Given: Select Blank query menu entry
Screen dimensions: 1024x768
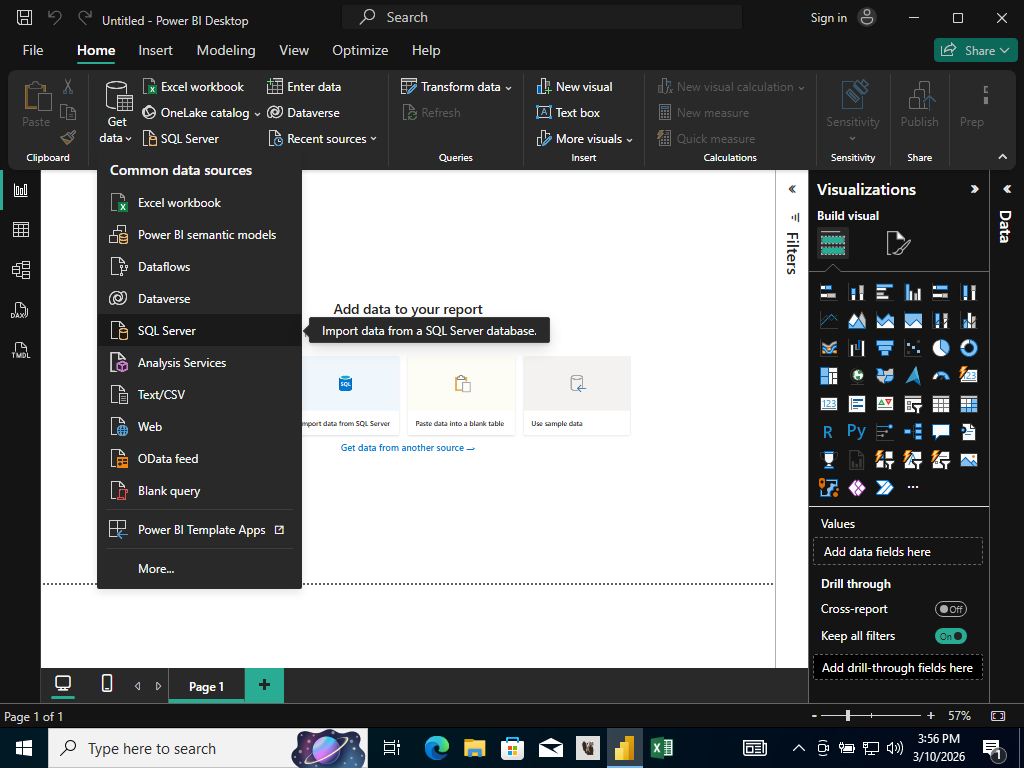Looking at the screenshot, I should point(199,491).
